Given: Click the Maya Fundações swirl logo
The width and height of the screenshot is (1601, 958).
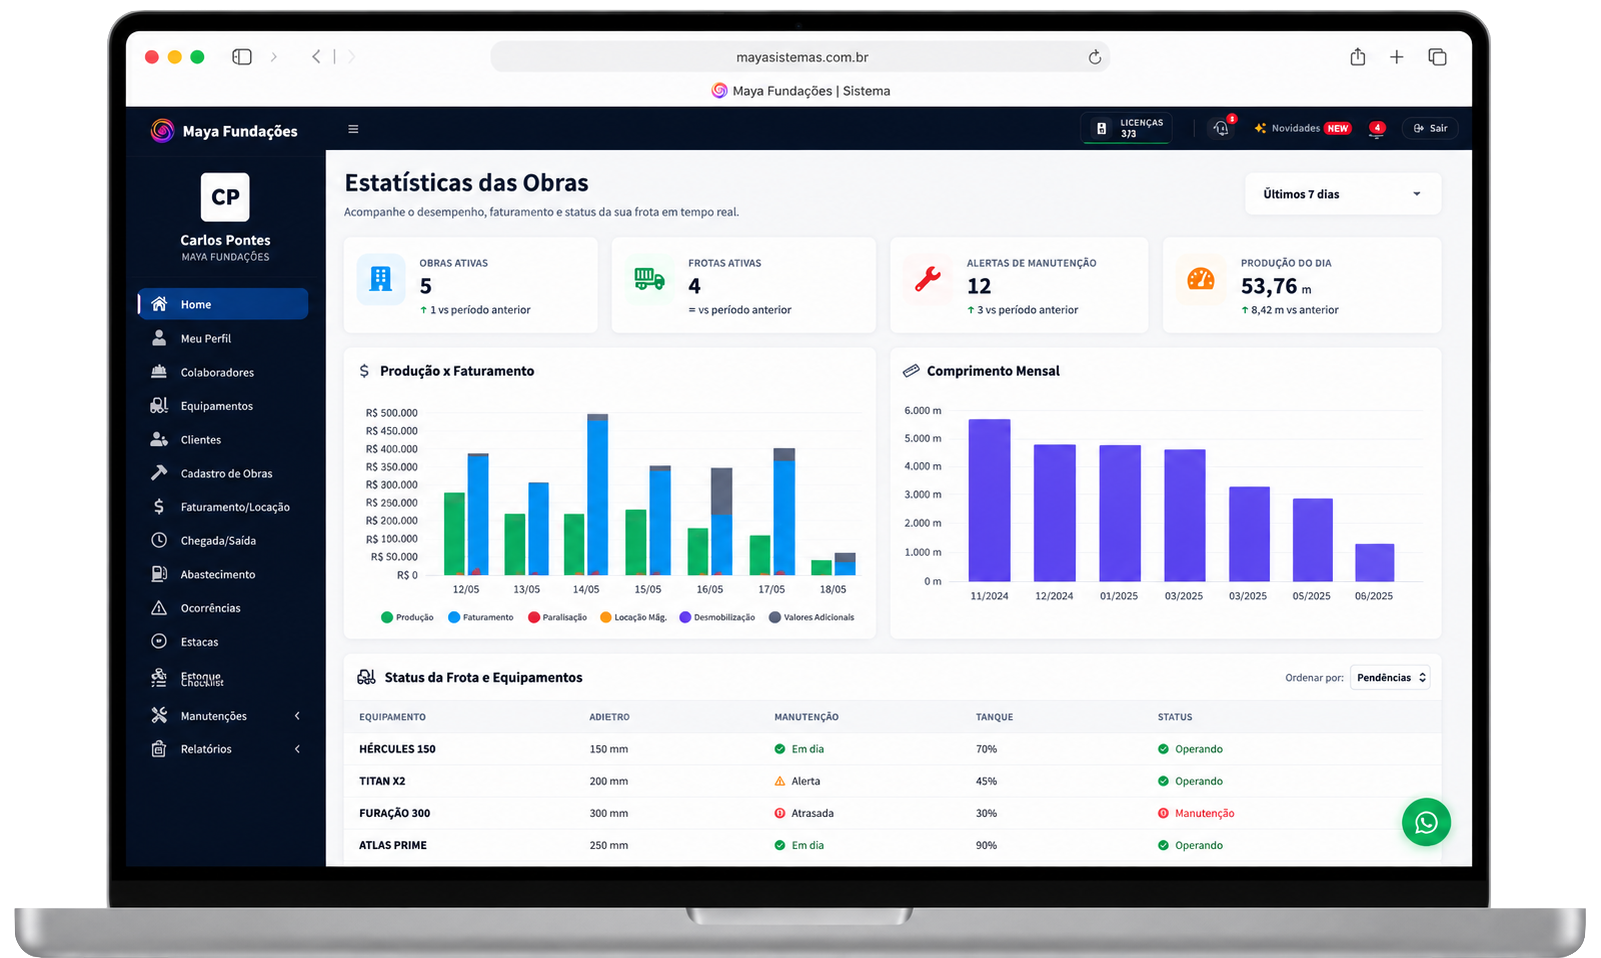Looking at the screenshot, I should tap(162, 130).
